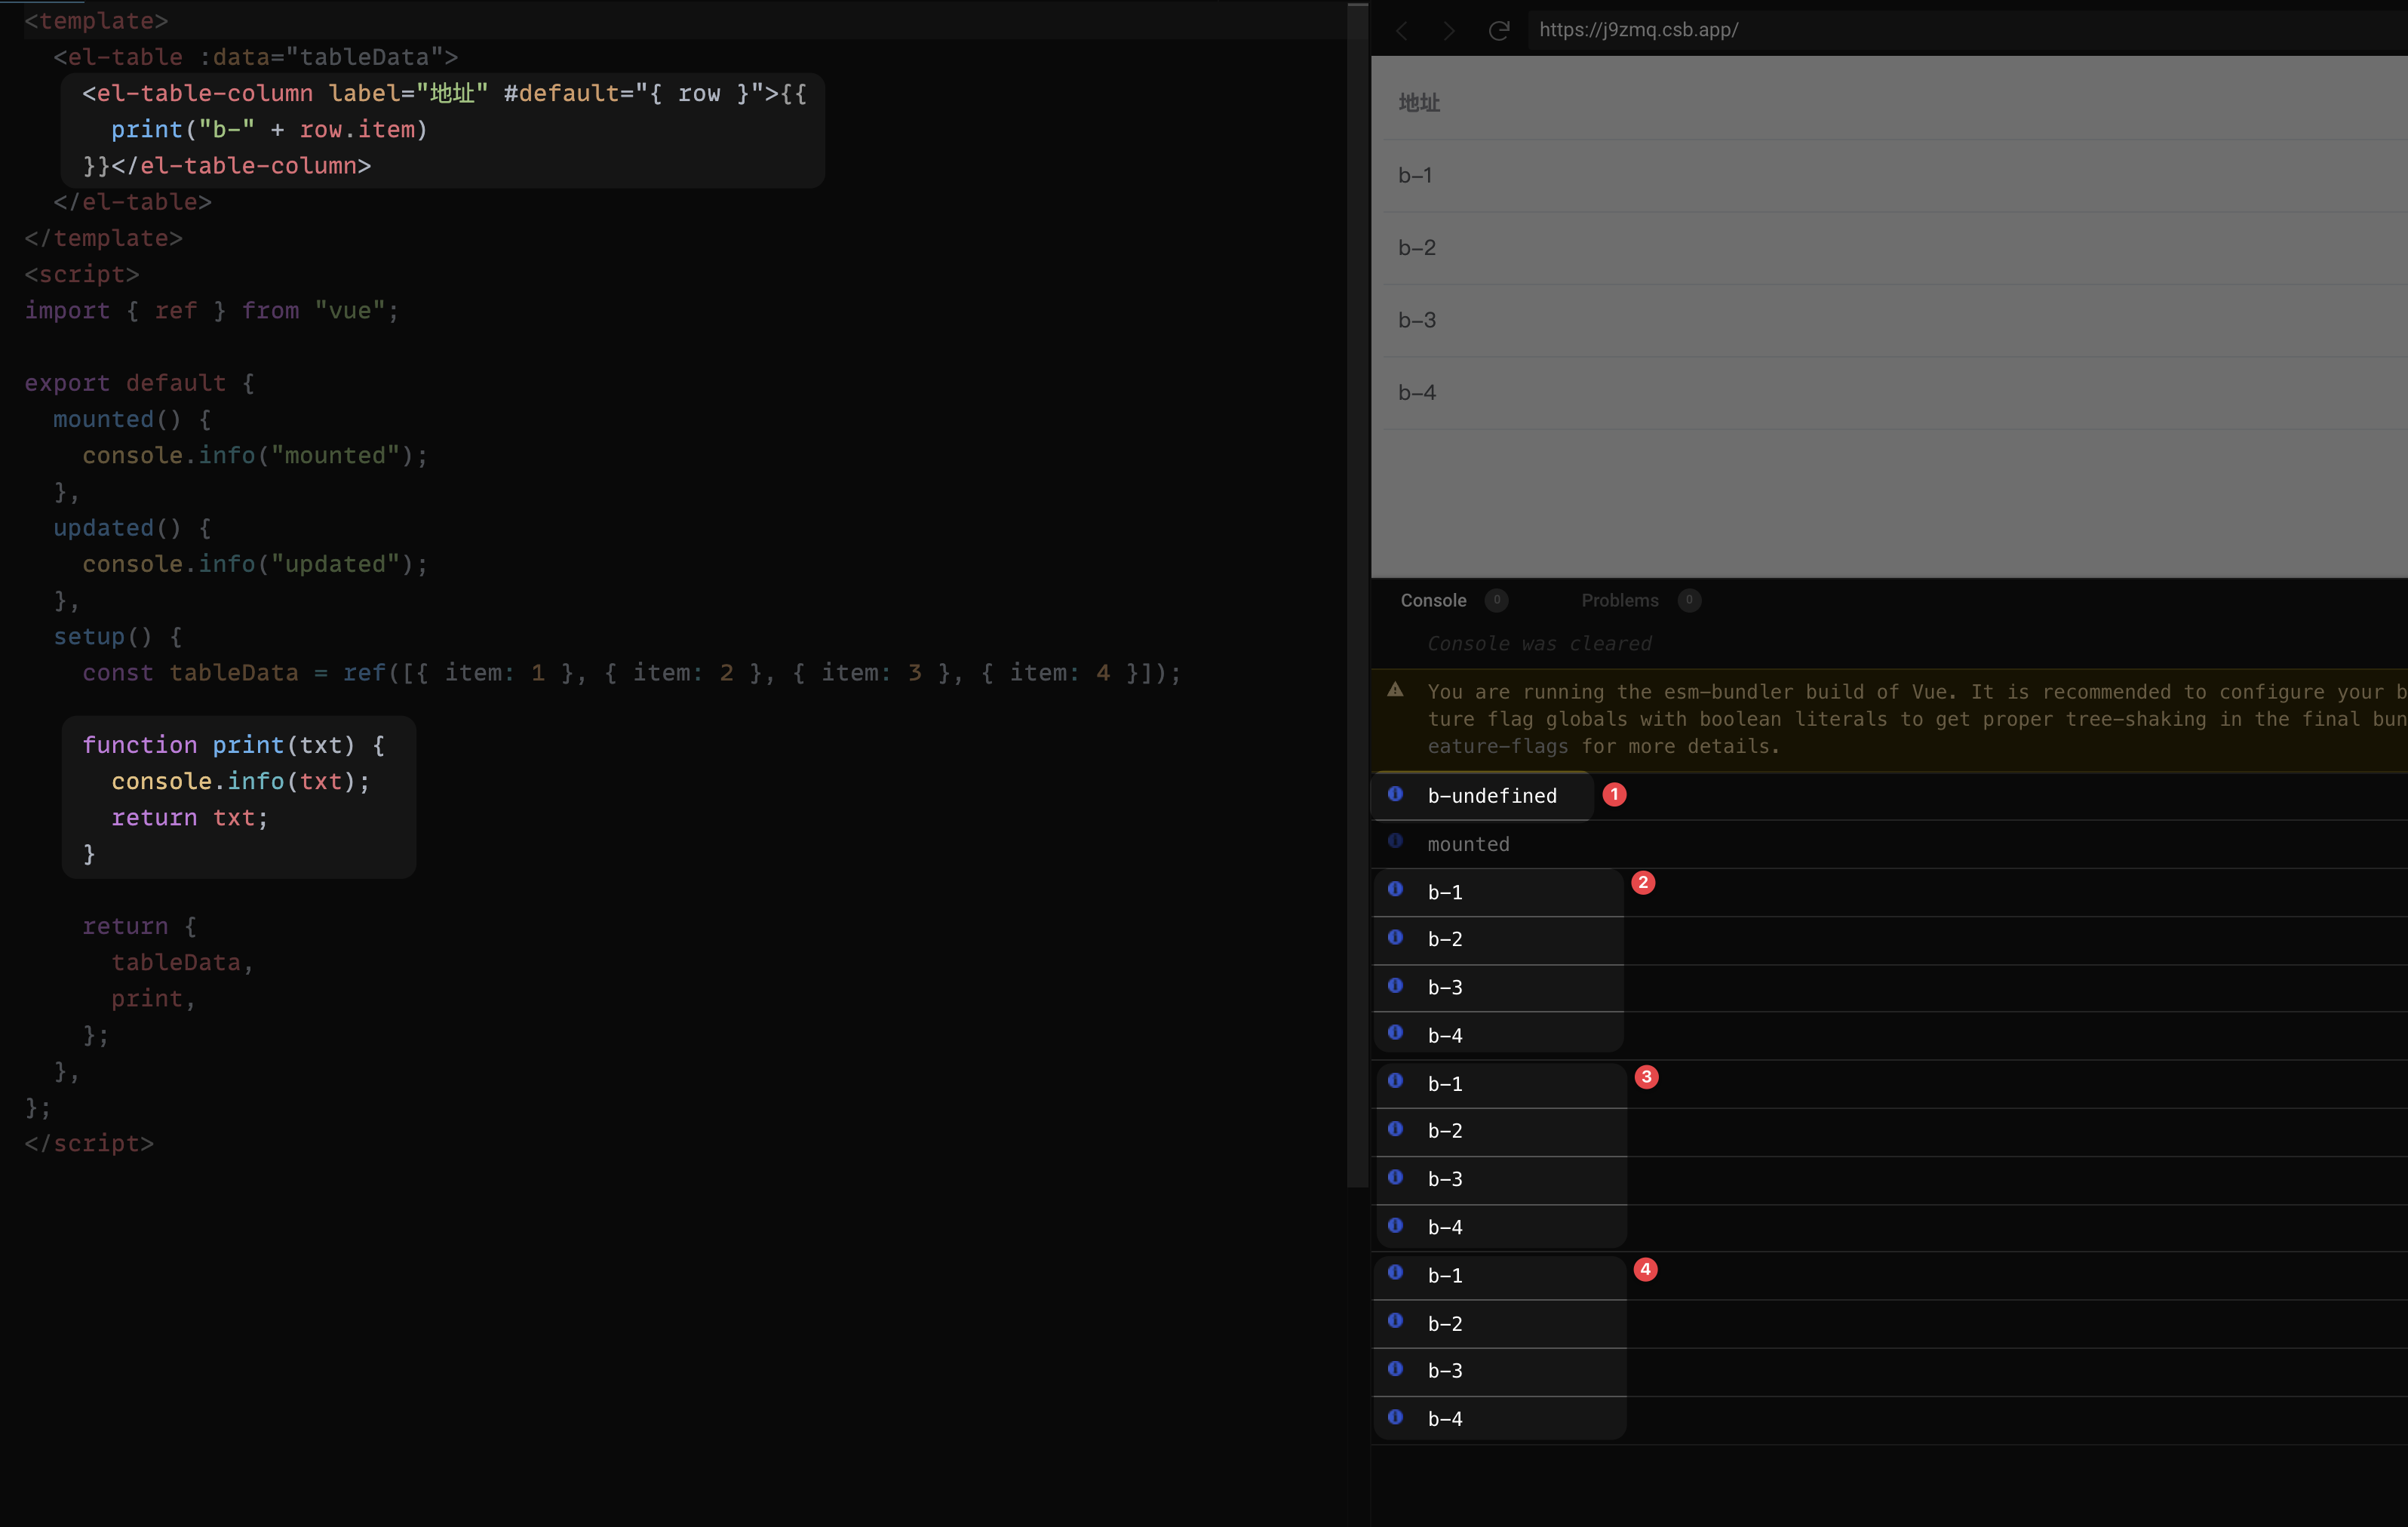The image size is (2408, 1527).
Task: Select the b-1 table row
Action: [x=1415, y=176]
